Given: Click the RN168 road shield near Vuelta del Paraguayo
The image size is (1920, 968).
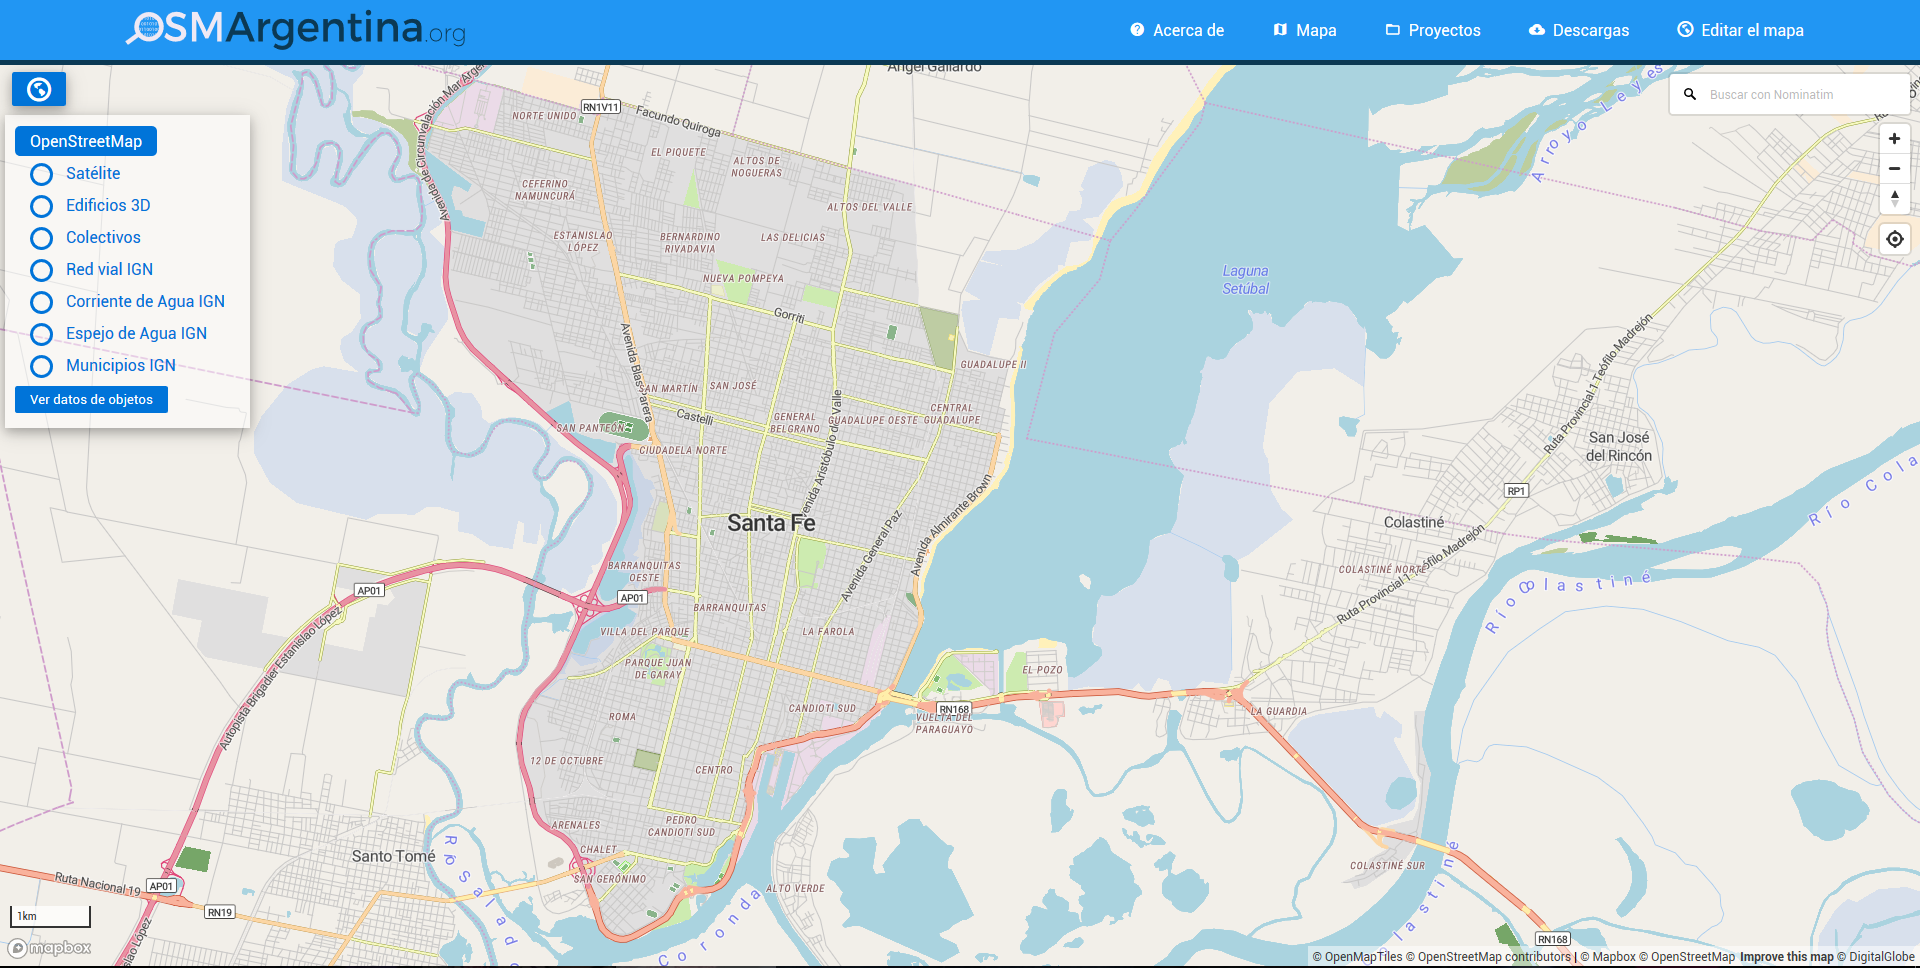Looking at the screenshot, I should 954,709.
